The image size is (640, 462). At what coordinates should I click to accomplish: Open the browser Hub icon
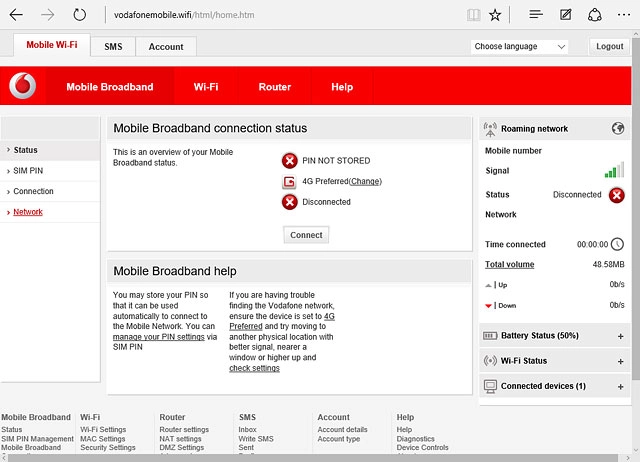click(x=537, y=15)
